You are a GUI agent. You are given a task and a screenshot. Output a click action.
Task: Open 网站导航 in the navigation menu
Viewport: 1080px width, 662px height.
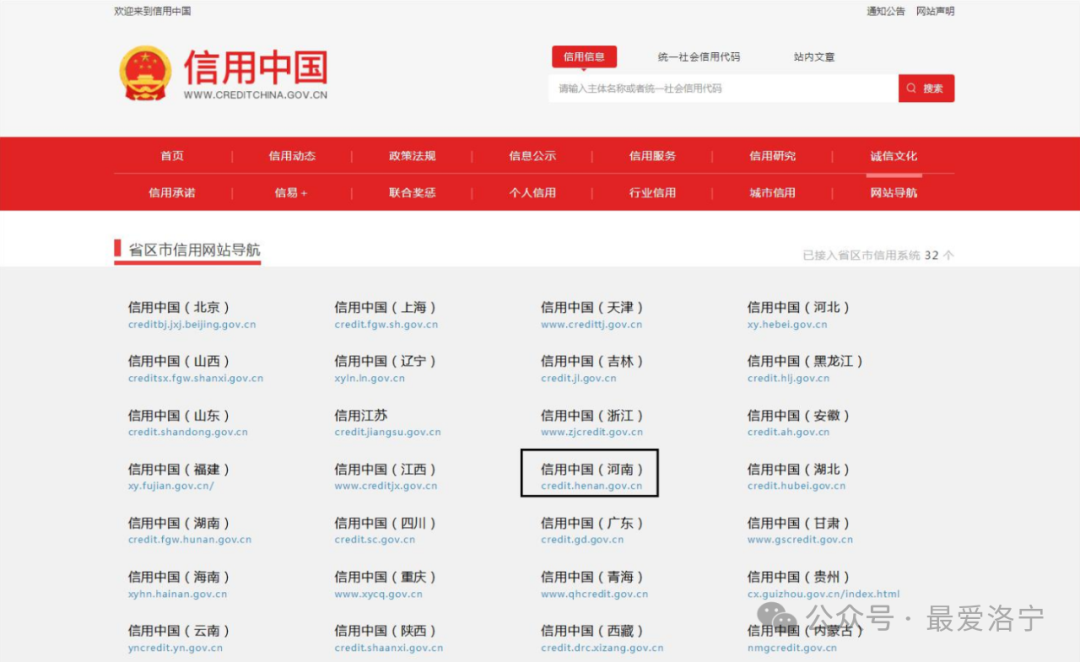coord(893,193)
